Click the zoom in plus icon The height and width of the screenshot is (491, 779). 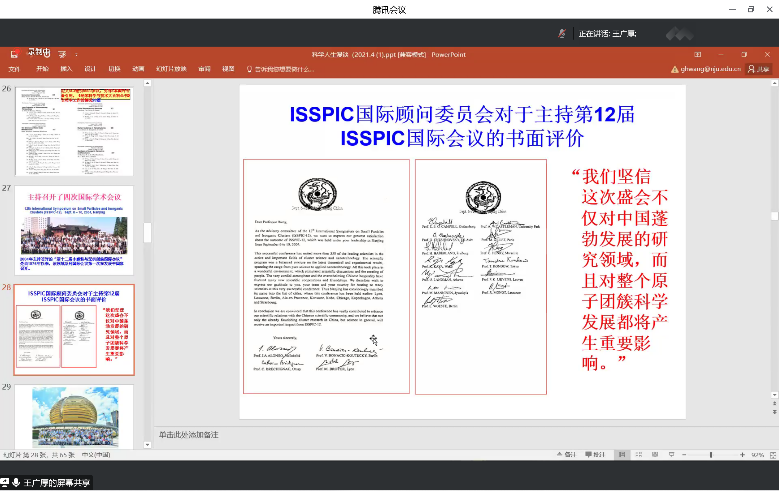tap(741, 454)
